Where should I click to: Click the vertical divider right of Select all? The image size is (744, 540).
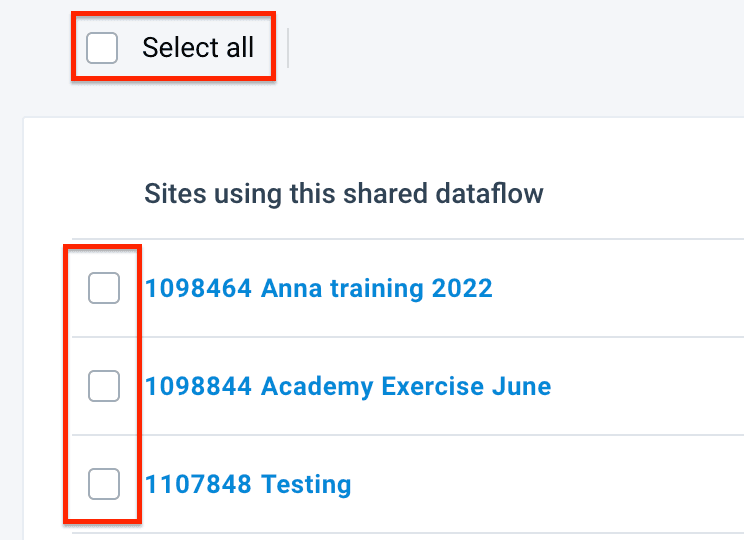288,48
